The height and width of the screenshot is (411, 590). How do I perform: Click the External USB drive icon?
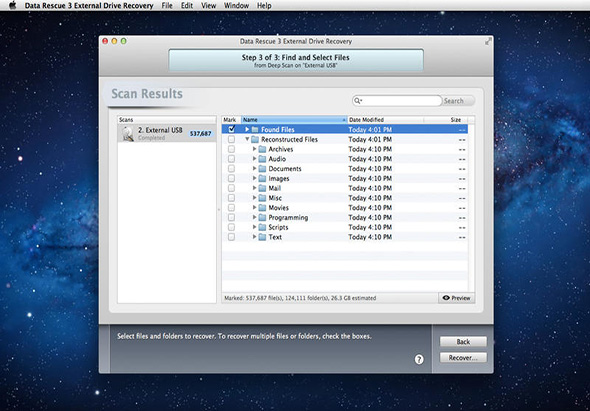[128, 134]
